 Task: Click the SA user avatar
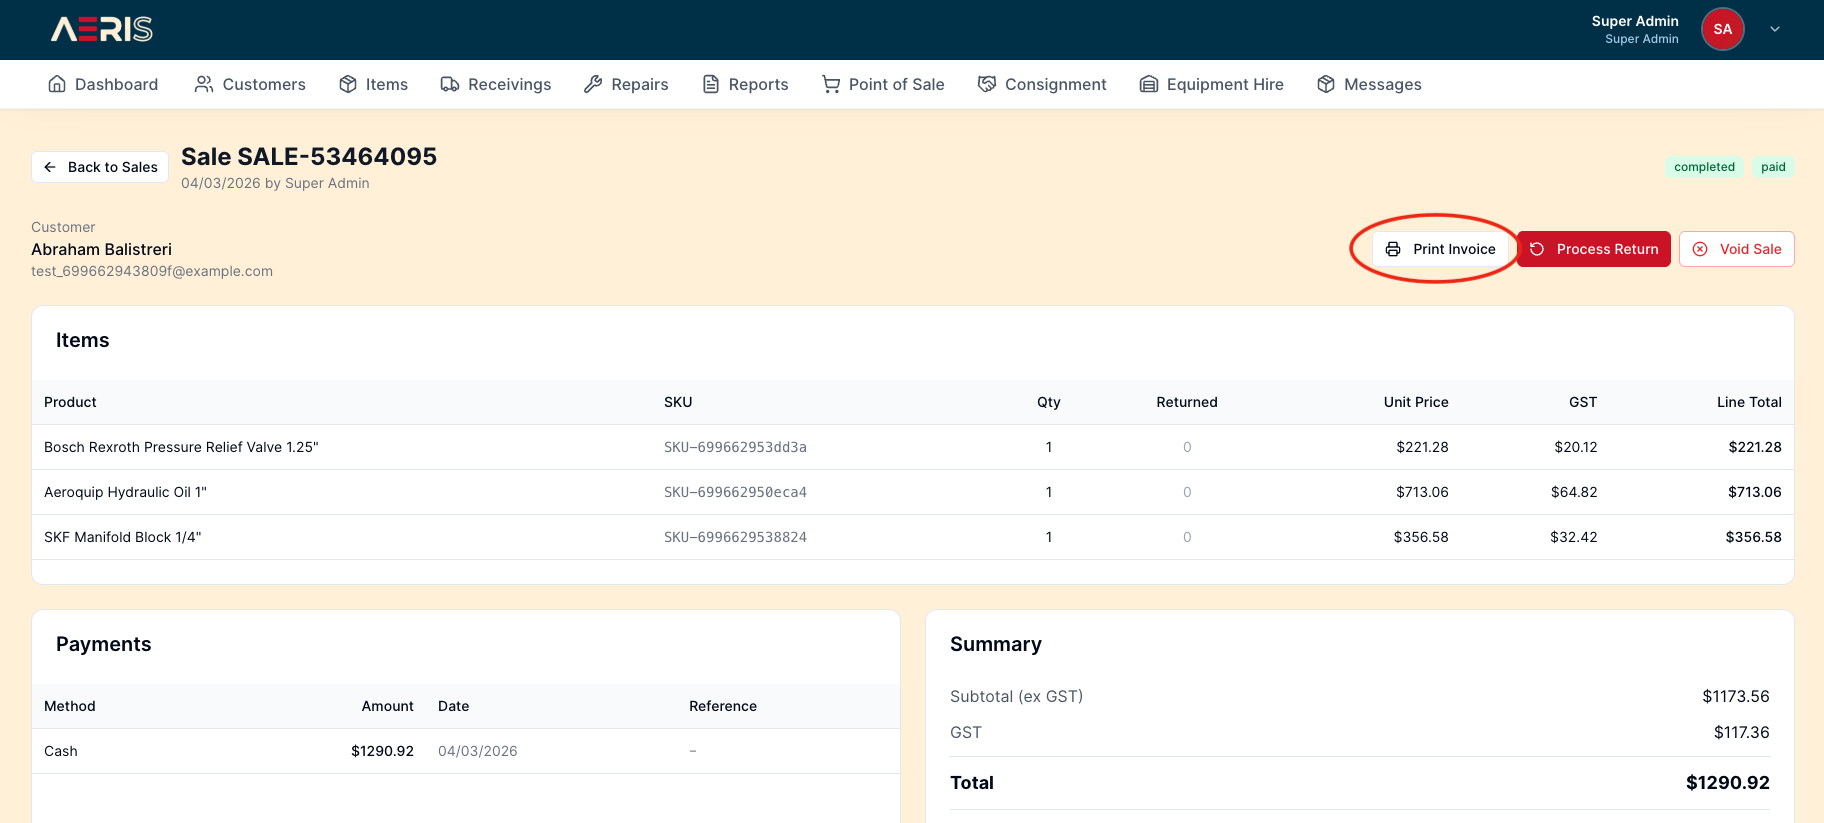click(1722, 29)
